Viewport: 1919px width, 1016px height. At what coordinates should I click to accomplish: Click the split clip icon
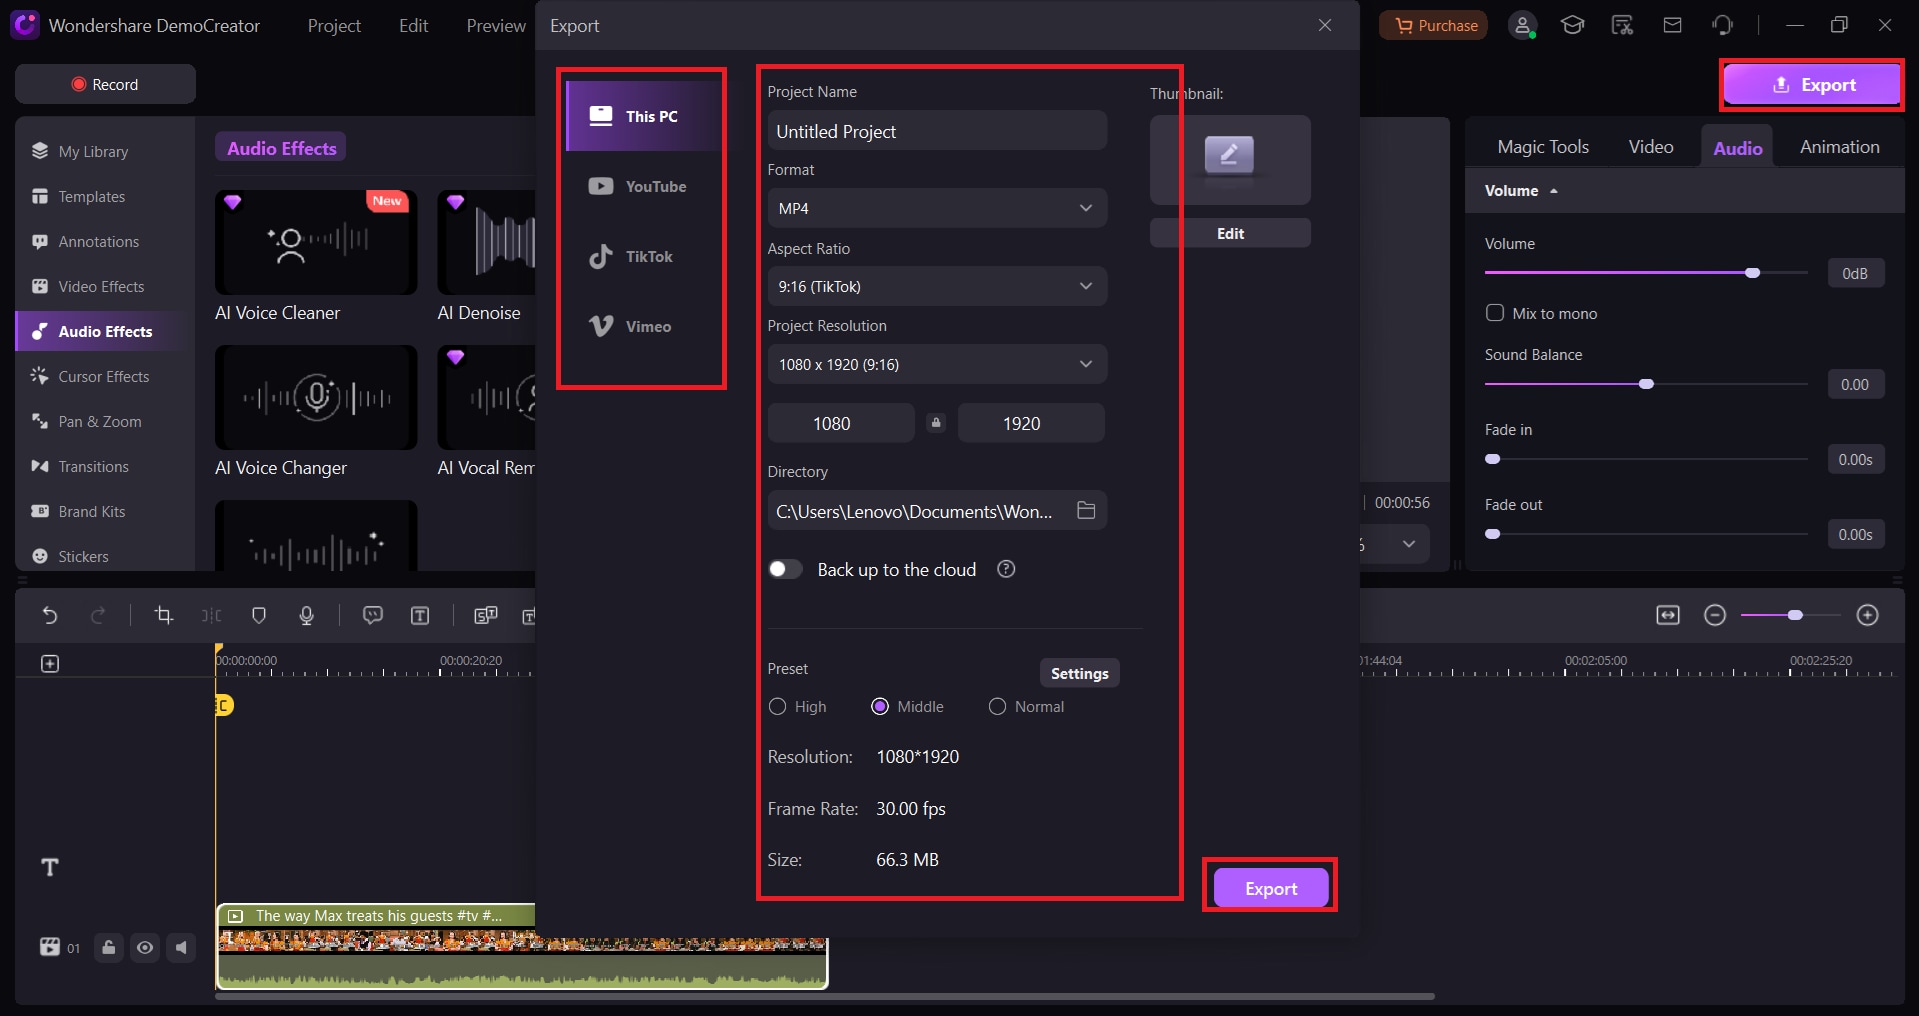[211, 615]
